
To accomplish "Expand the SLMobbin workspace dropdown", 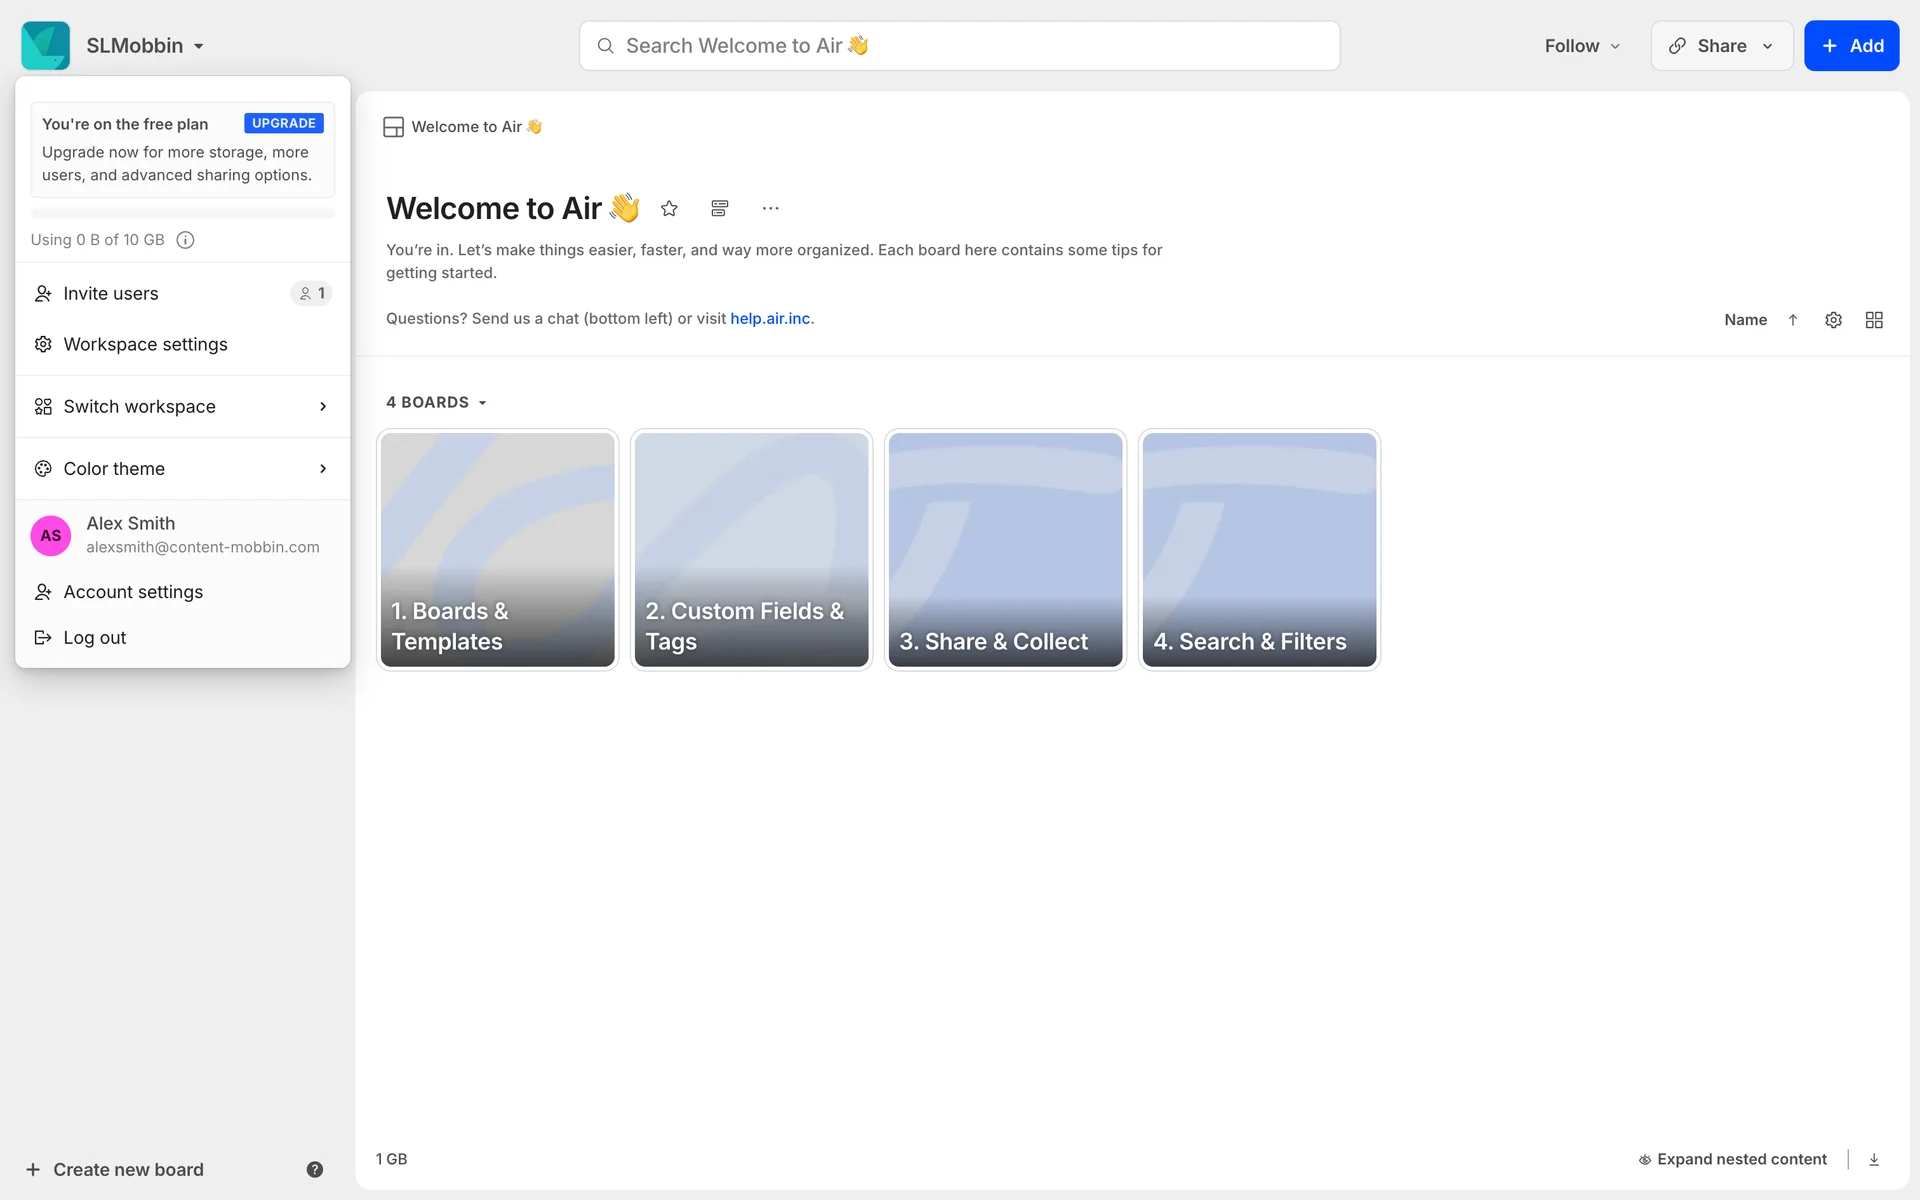I will coord(145,46).
